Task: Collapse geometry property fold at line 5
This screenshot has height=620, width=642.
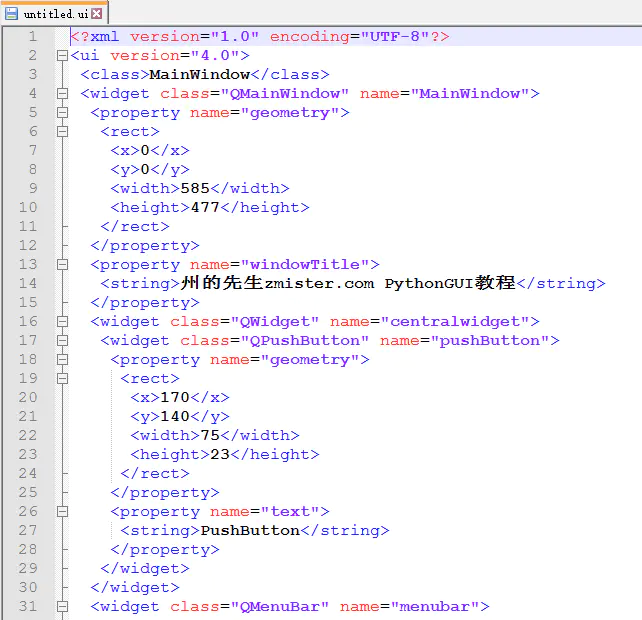Action: pos(62,113)
